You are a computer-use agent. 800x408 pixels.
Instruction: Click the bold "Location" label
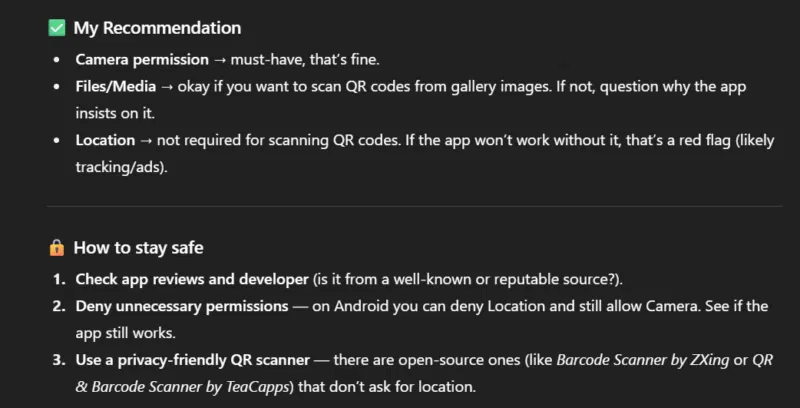pyautogui.click(x=105, y=139)
